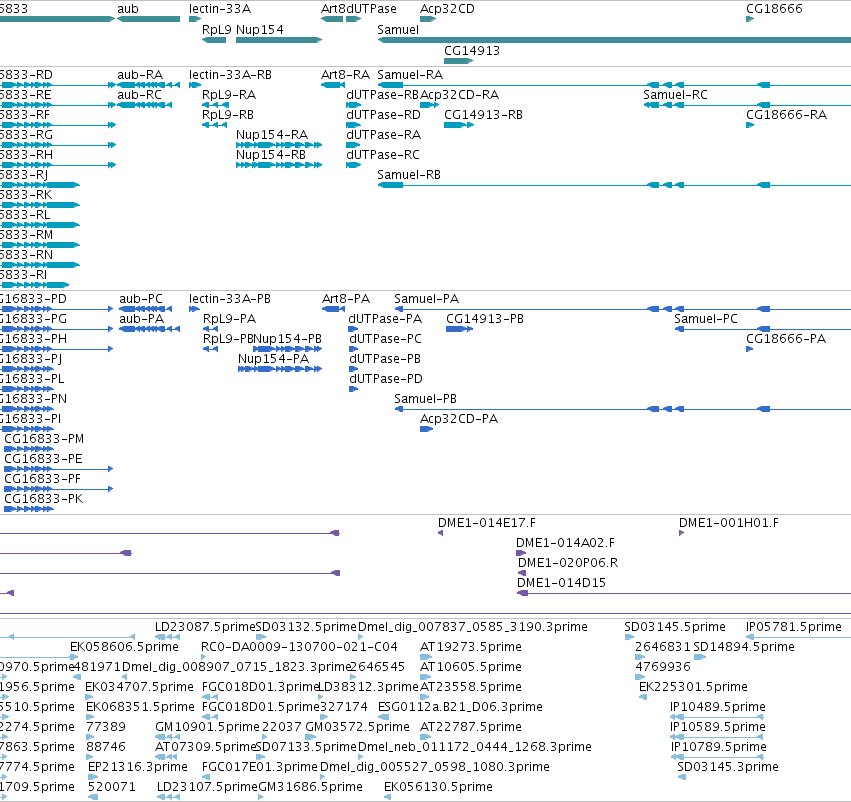Click EST SD03145.3prime
This screenshot has height=802, width=851.
[x=728, y=767]
